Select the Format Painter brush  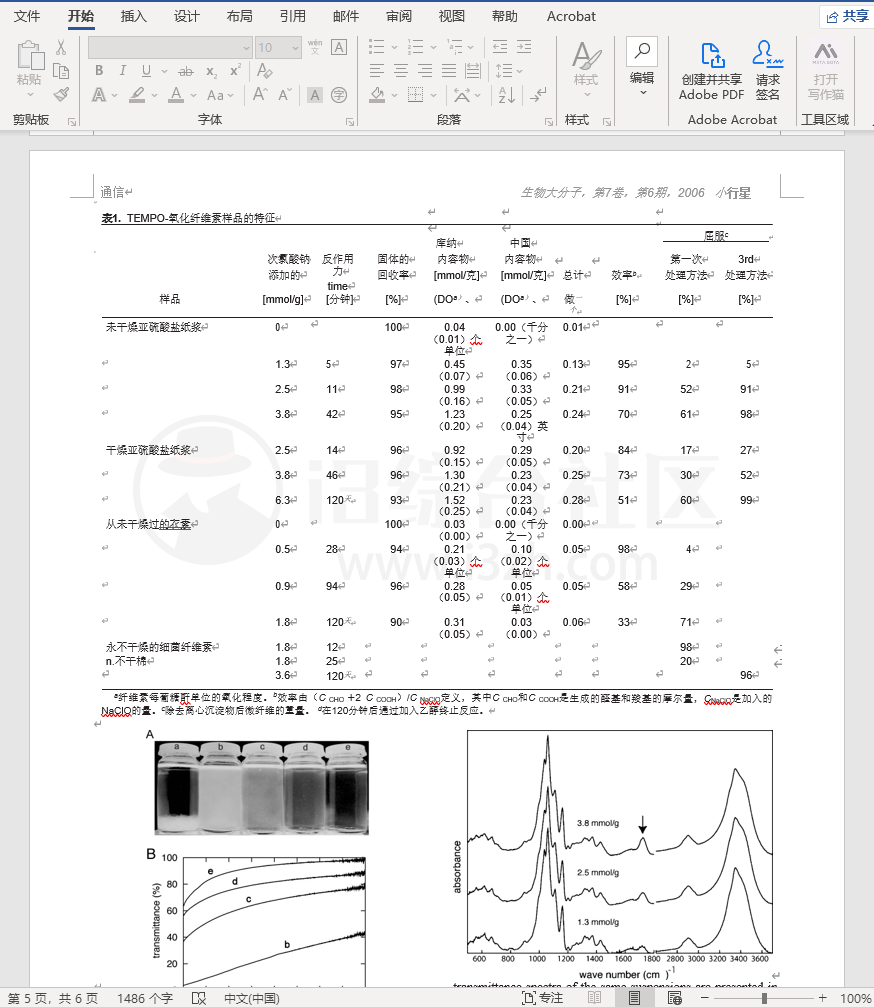(61, 95)
